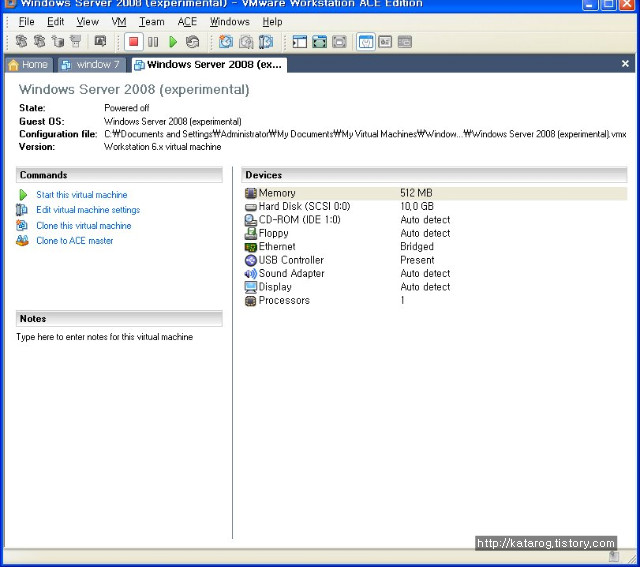Image resolution: width=640 pixels, height=567 pixels.
Task: Click the notes field placeholder text
Action: [104, 337]
